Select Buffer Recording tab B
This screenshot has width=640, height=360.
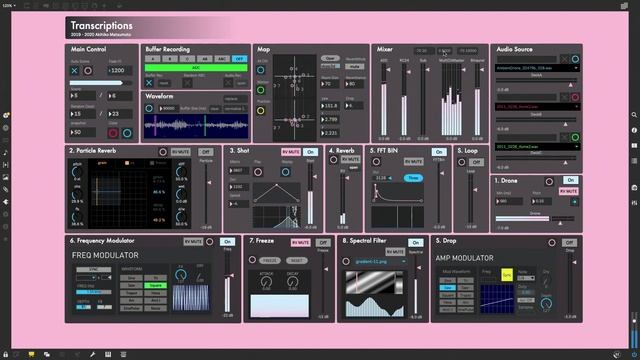(x=170, y=59)
